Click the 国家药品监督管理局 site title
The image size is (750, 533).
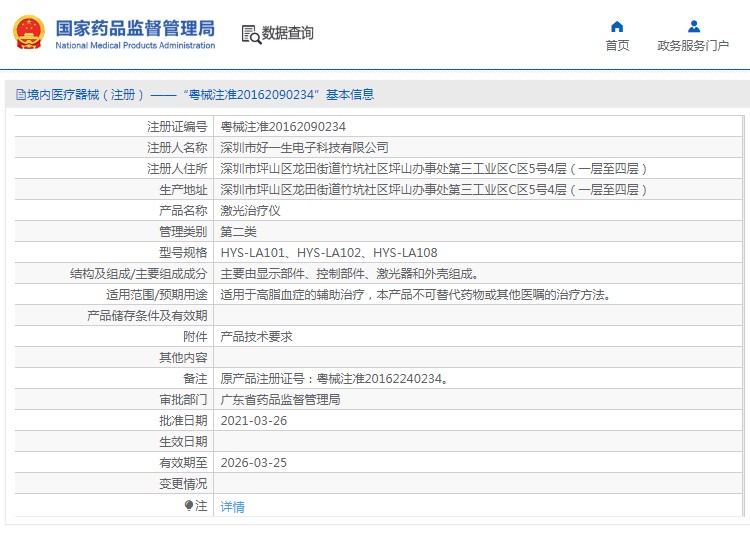[x=135, y=26]
